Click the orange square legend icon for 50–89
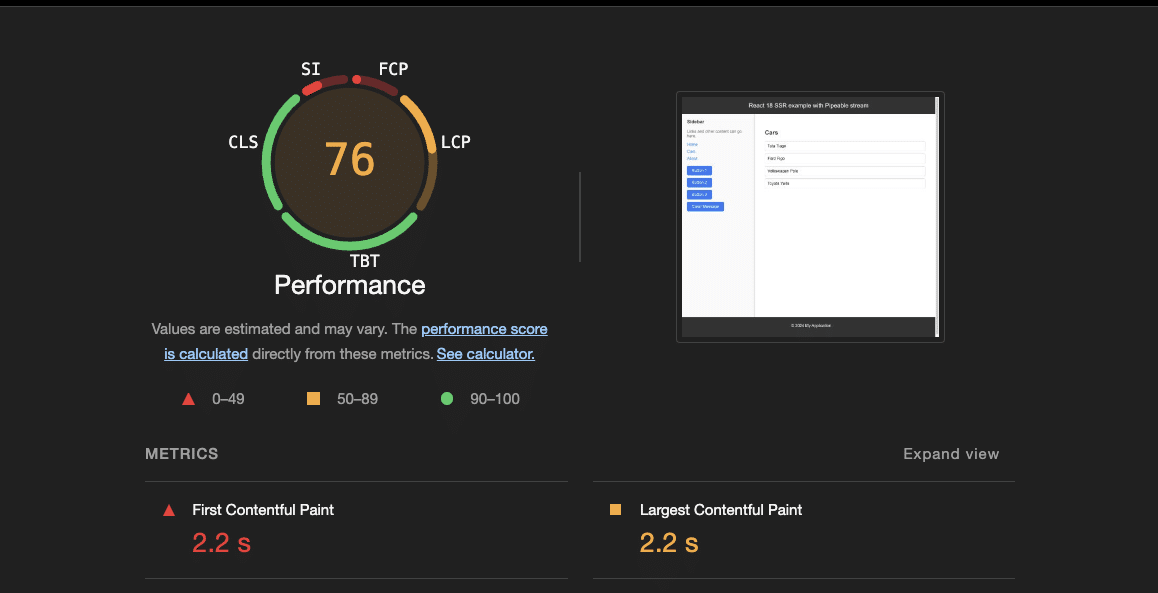Viewport: 1158px width, 593px height. [x=313, y=399]
